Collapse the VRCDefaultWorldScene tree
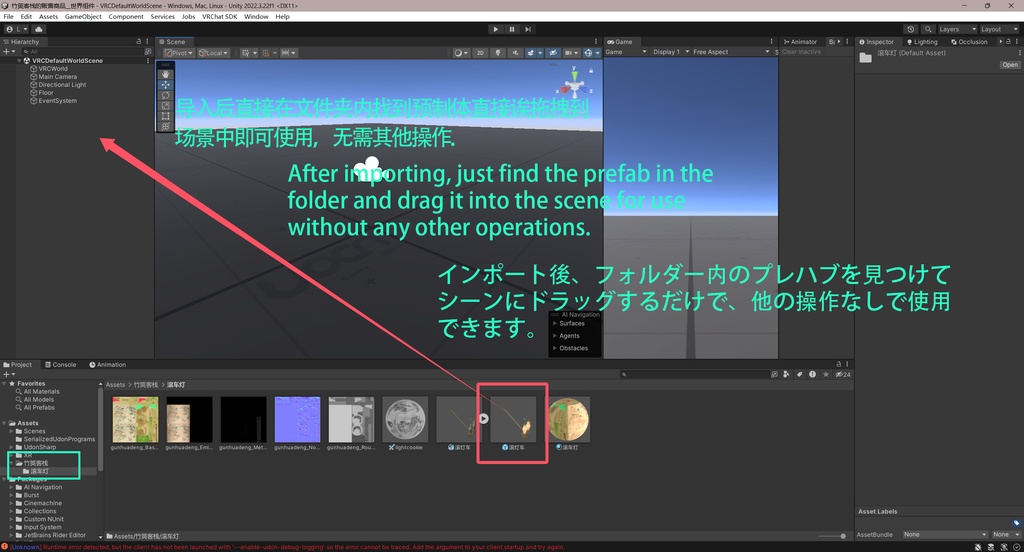 20,60
